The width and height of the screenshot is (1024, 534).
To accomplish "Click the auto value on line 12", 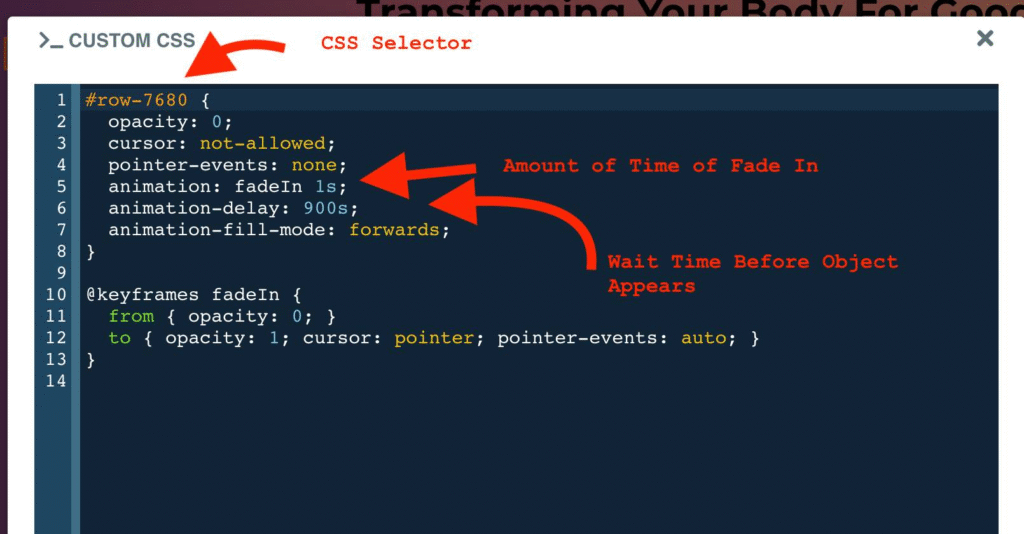I will (703, 338).
